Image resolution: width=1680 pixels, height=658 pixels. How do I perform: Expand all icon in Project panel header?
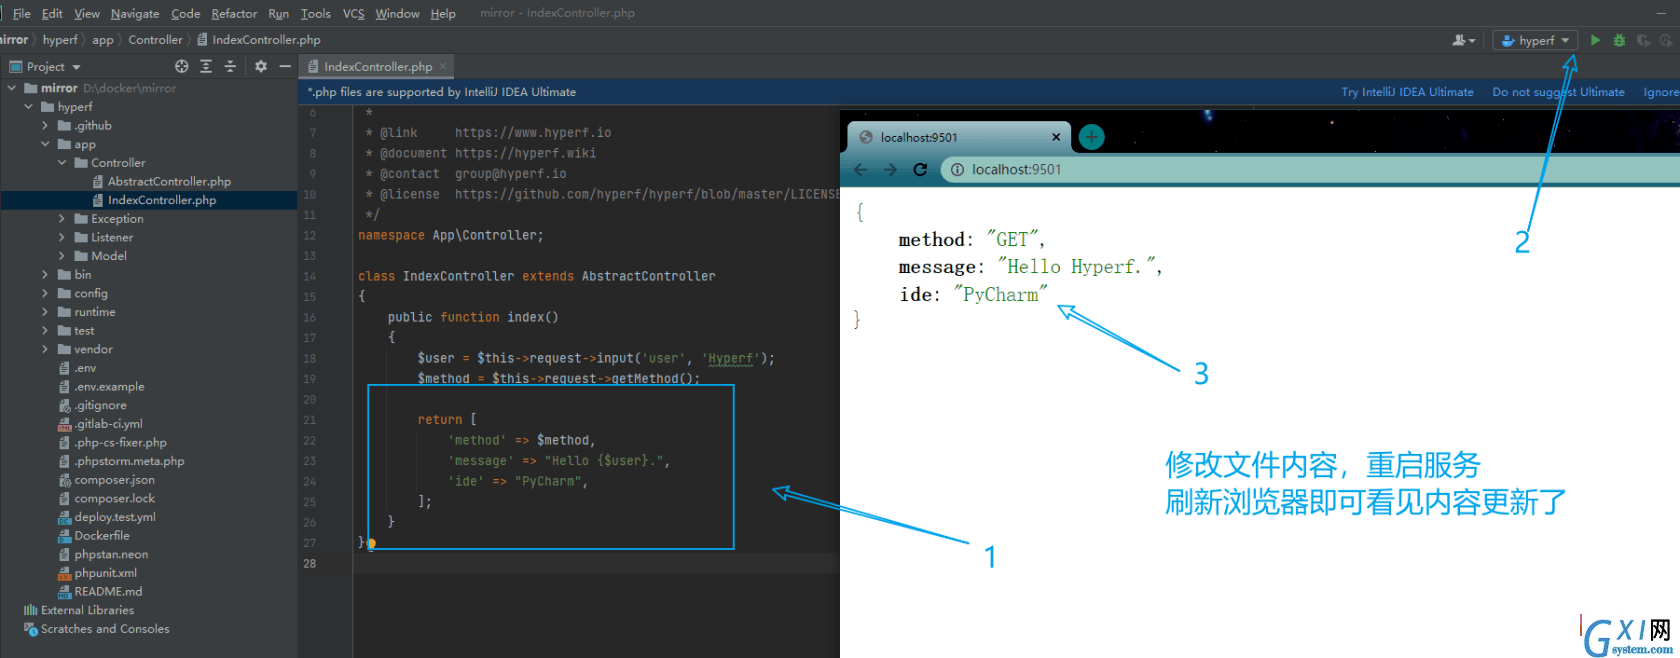[x=206, y=66]
